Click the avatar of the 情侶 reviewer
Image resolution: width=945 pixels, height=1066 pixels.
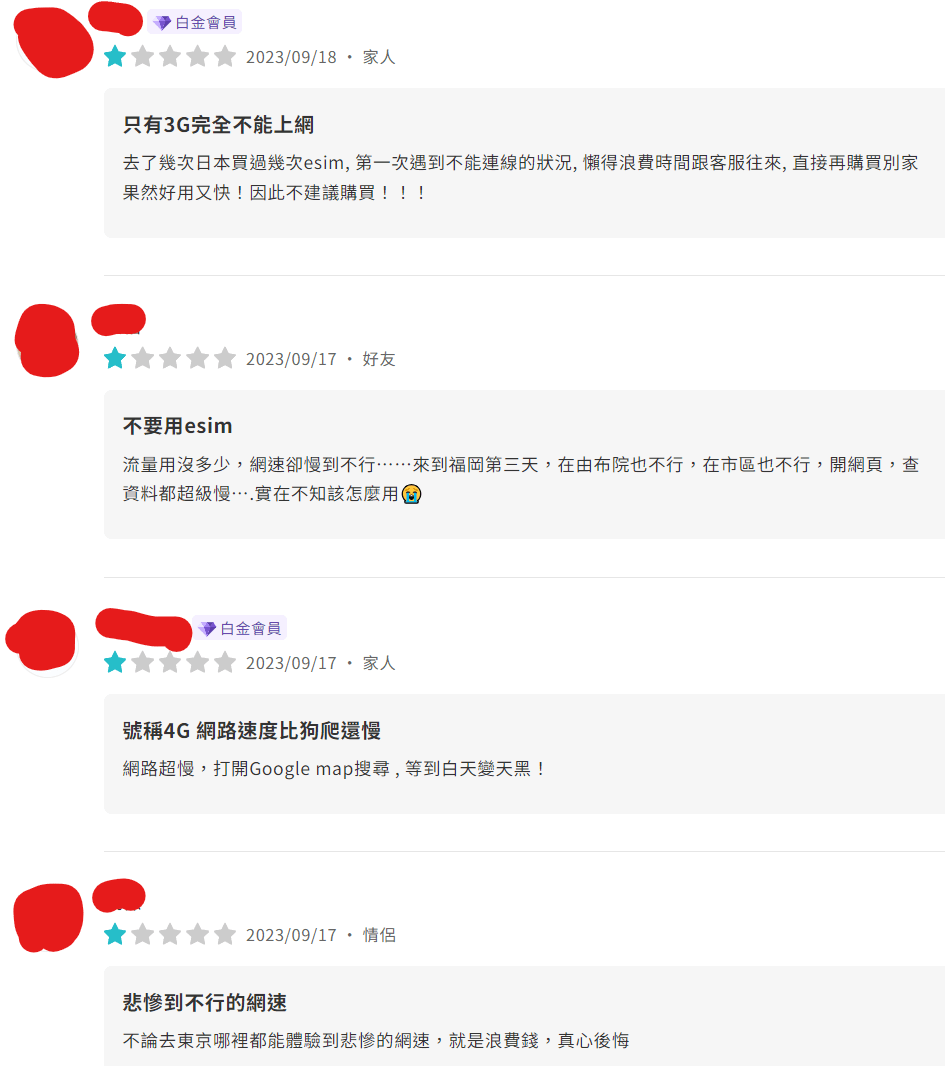[x=48, y=917]
